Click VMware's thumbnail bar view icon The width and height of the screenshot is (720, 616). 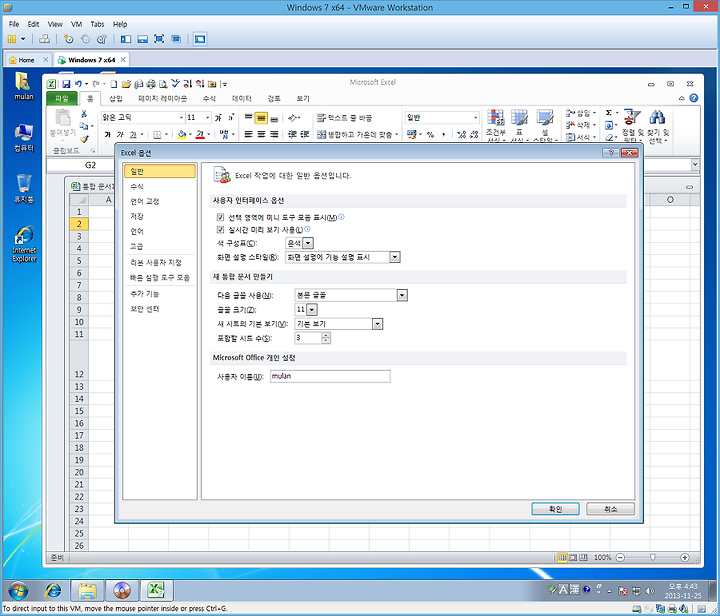142,39
